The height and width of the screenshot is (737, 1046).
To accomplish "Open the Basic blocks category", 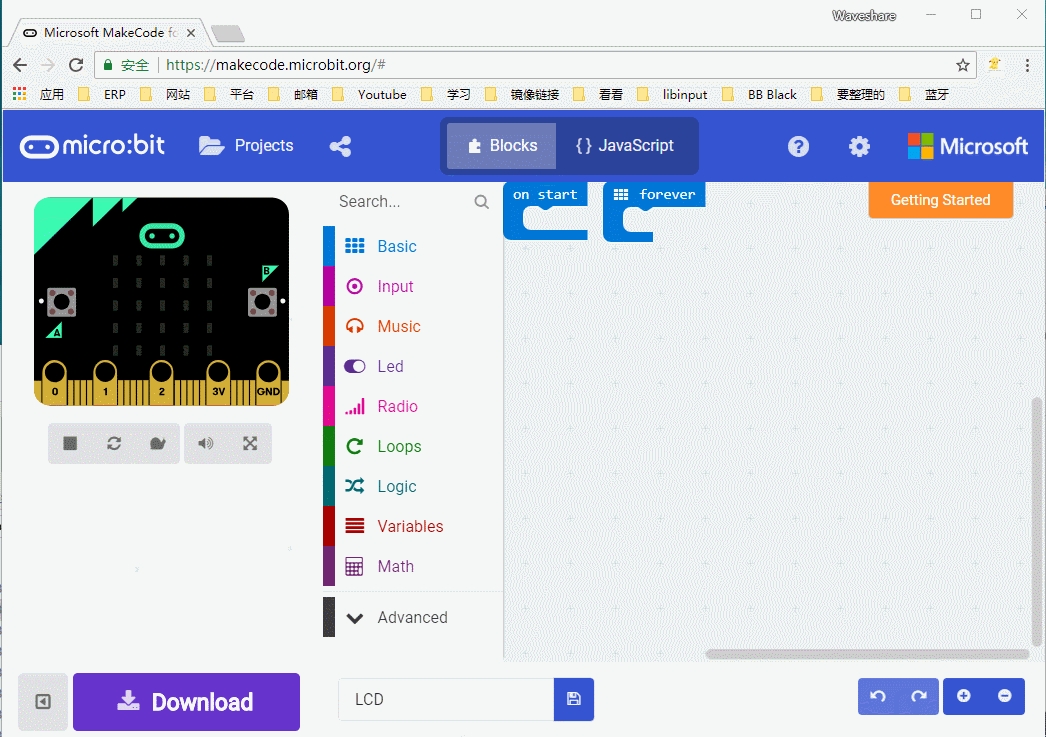I will point(396,246).
